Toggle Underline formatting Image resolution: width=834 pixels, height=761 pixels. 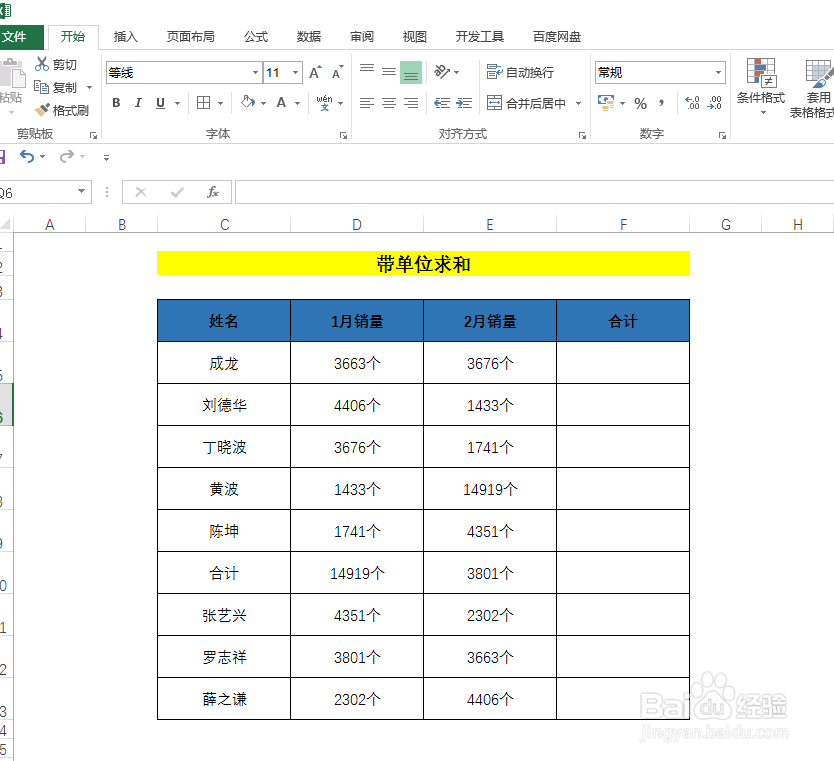pos(158,102)
